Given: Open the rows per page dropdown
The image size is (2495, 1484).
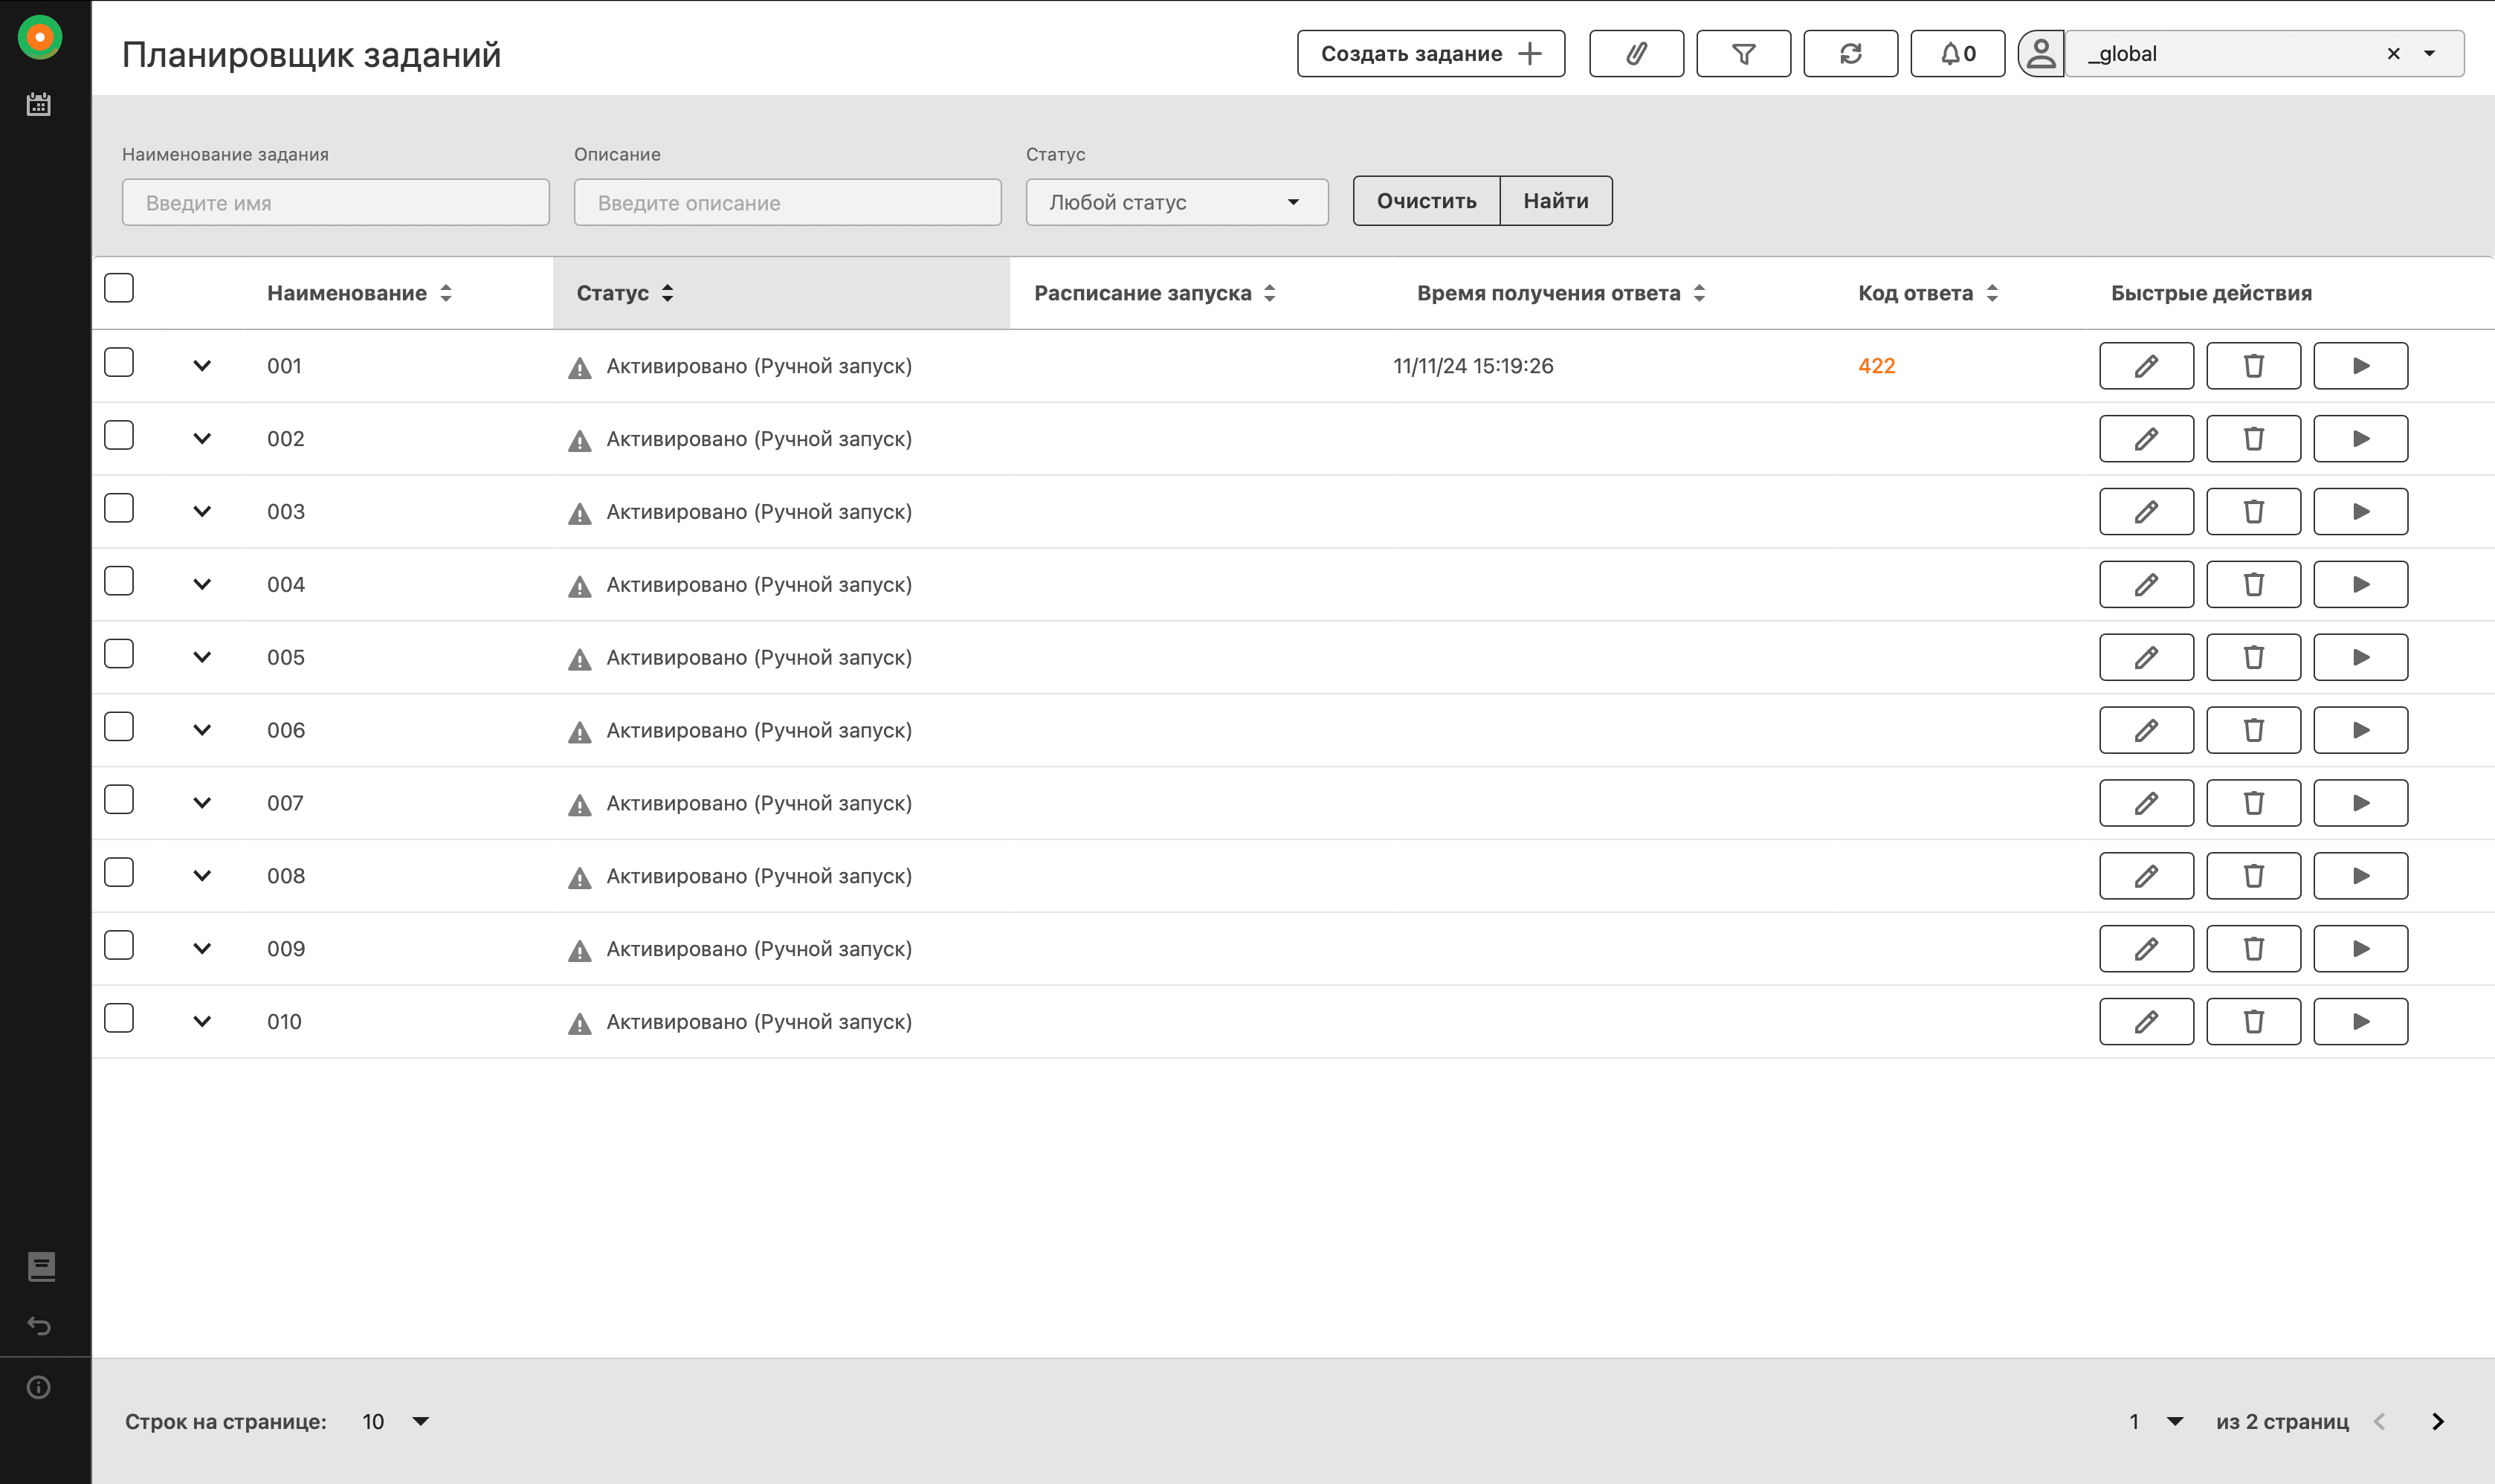Looking at the screenshot, I should pos(396,1421).
